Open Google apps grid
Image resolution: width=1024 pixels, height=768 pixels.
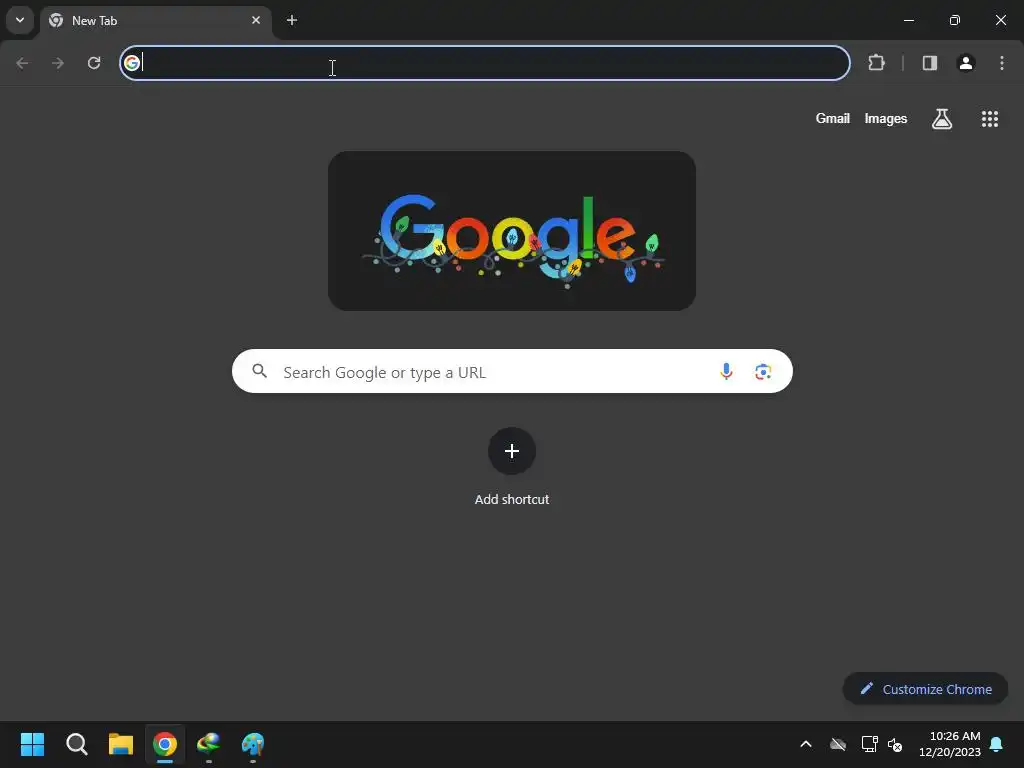click(x=989, y=119)
